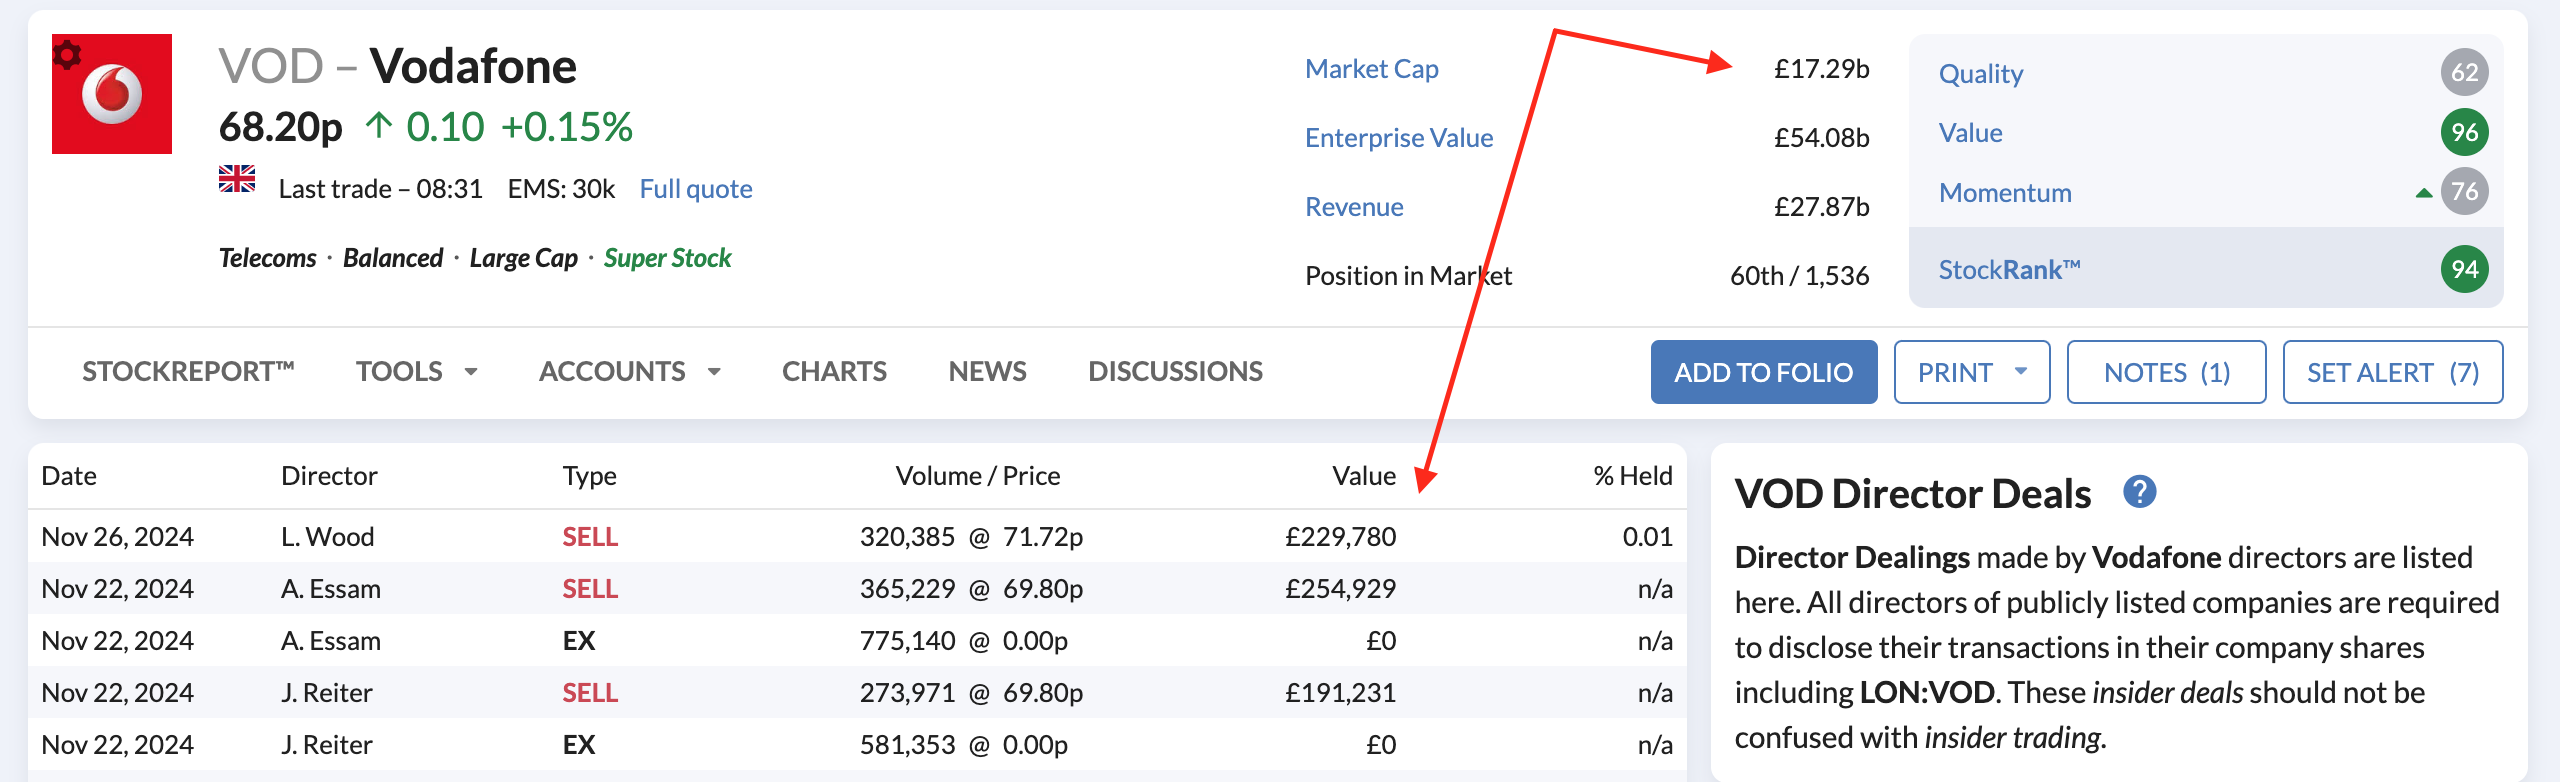Click the Telecoms sector label
This screenshot has width=2560, height=782.
267,258
